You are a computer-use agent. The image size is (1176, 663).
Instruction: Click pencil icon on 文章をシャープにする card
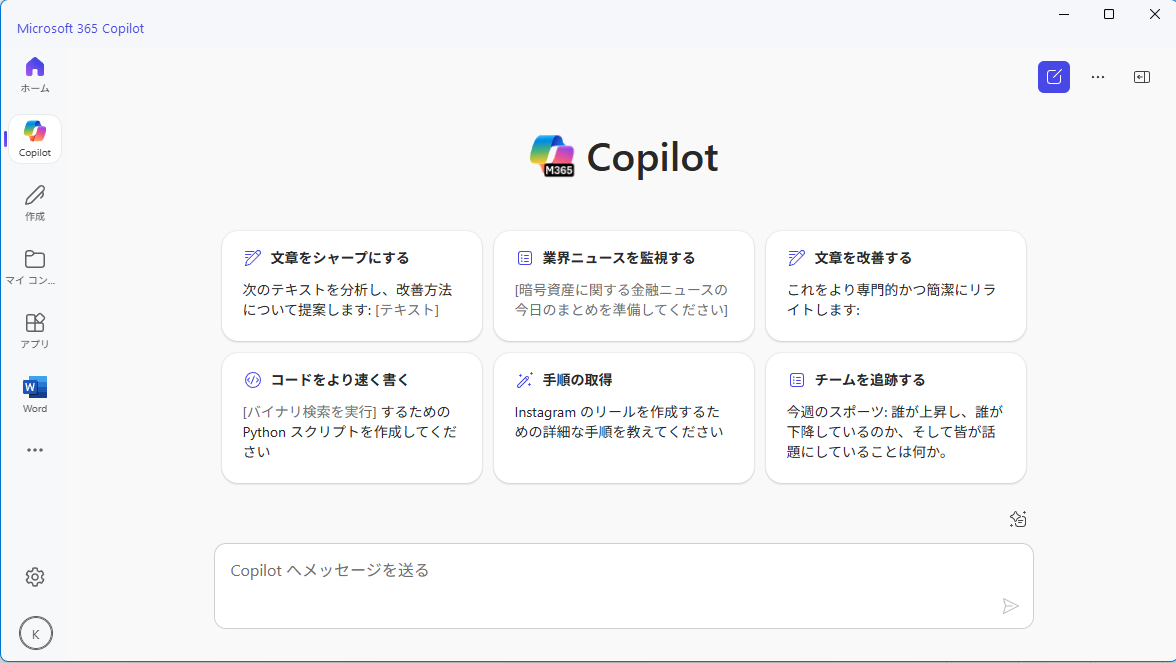[253, 258]
